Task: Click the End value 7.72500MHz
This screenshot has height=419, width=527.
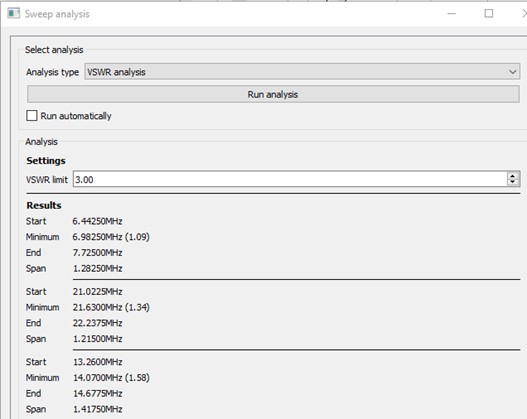Action: (97, 253)
